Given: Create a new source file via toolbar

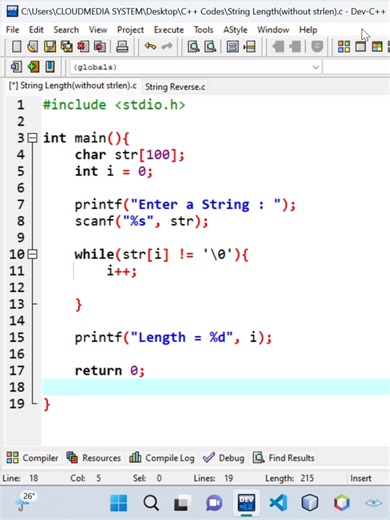Looking at the screenshot, I should (x=16, y=46).
